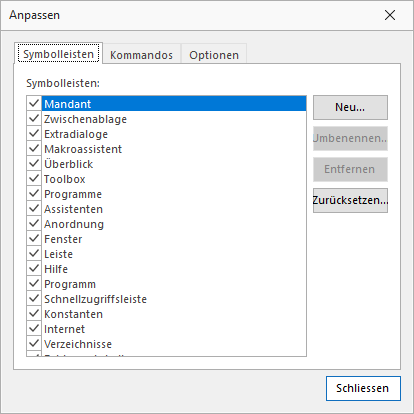Close dialog with the Schliessen button
Image resolution: width=414 pixels, height=414 pixels.
363,388
